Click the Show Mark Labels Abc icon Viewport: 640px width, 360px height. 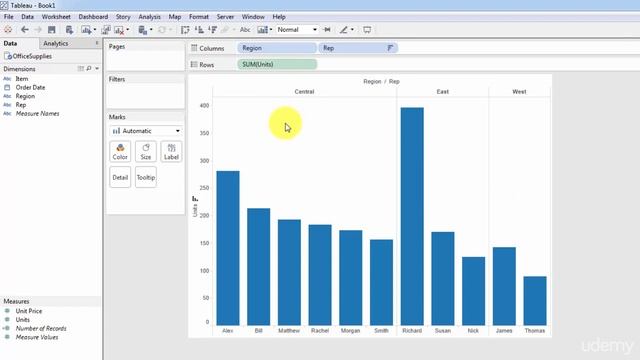(x=245, y=30)
